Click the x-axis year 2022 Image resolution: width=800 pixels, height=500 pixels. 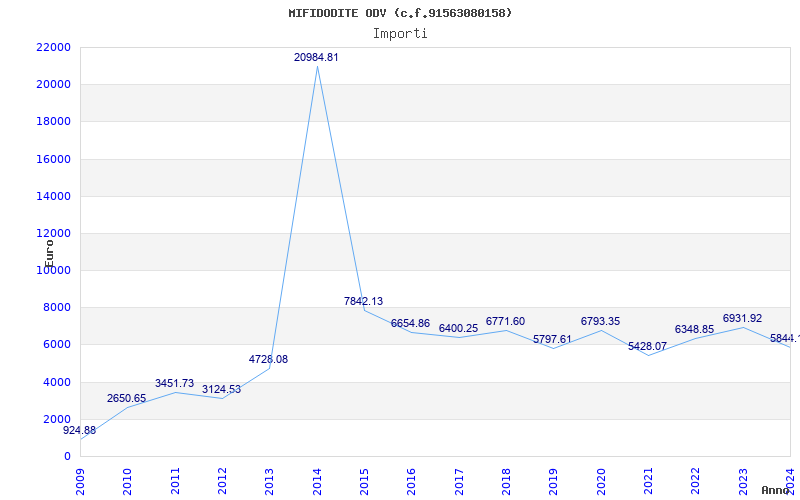(695, 482)
